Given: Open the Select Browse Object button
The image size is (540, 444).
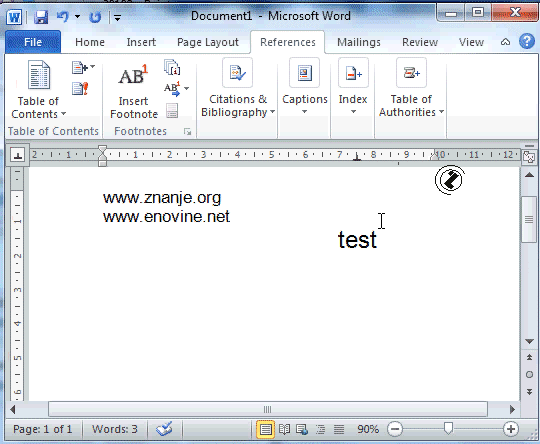Looking at the screenshot, I should tap(529, 374).
